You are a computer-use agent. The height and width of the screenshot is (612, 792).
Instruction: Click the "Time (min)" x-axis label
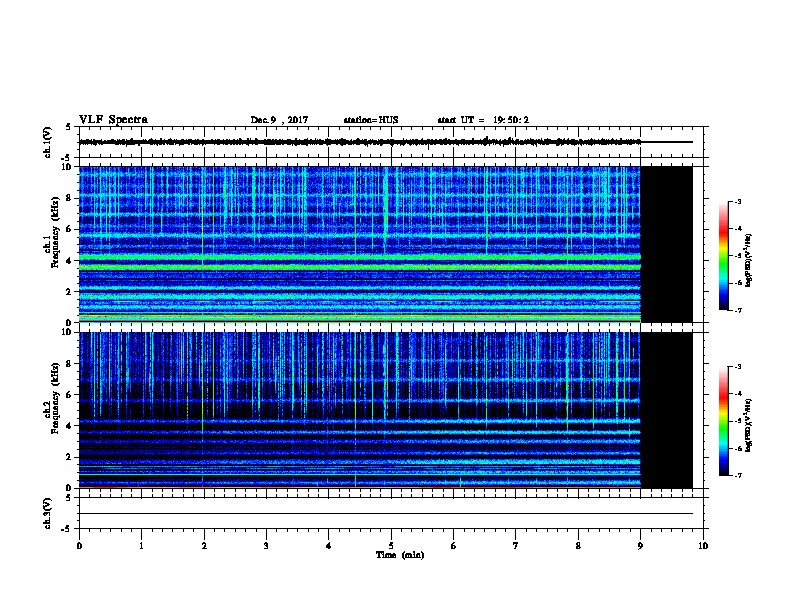click(400, 555)
